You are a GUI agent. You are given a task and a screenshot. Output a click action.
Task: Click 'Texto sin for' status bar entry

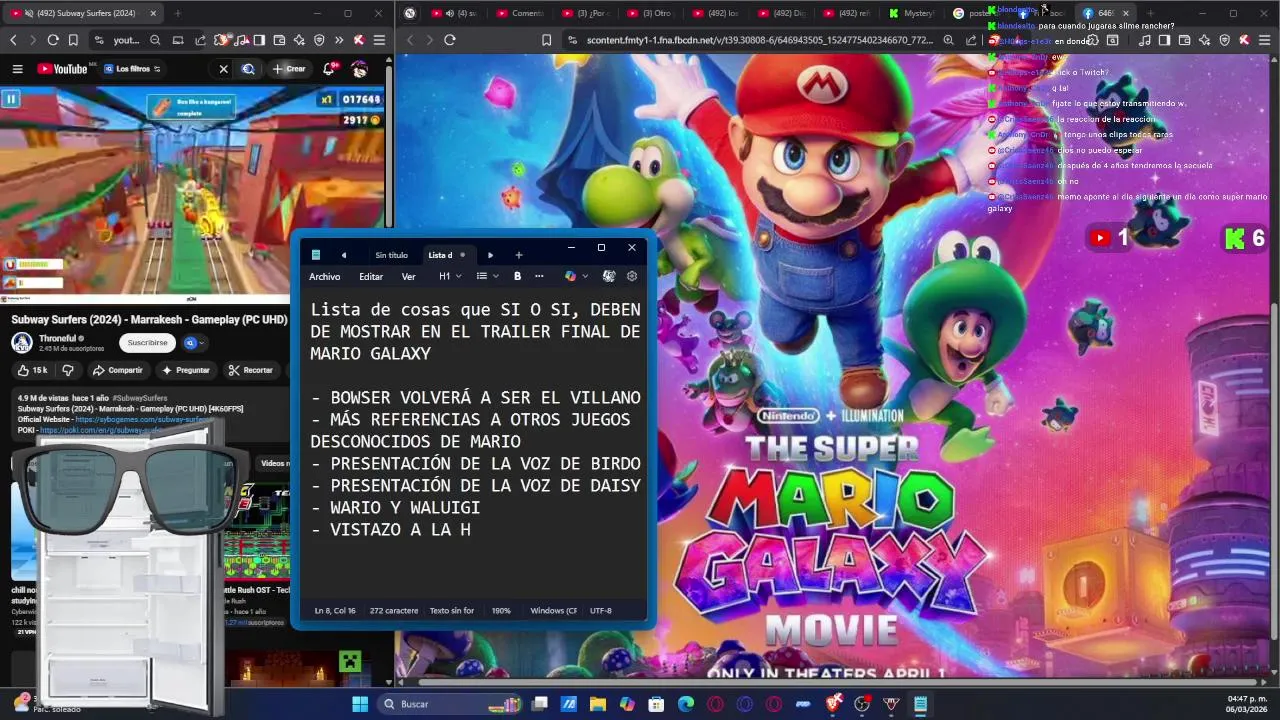click(x=452, y=610)
